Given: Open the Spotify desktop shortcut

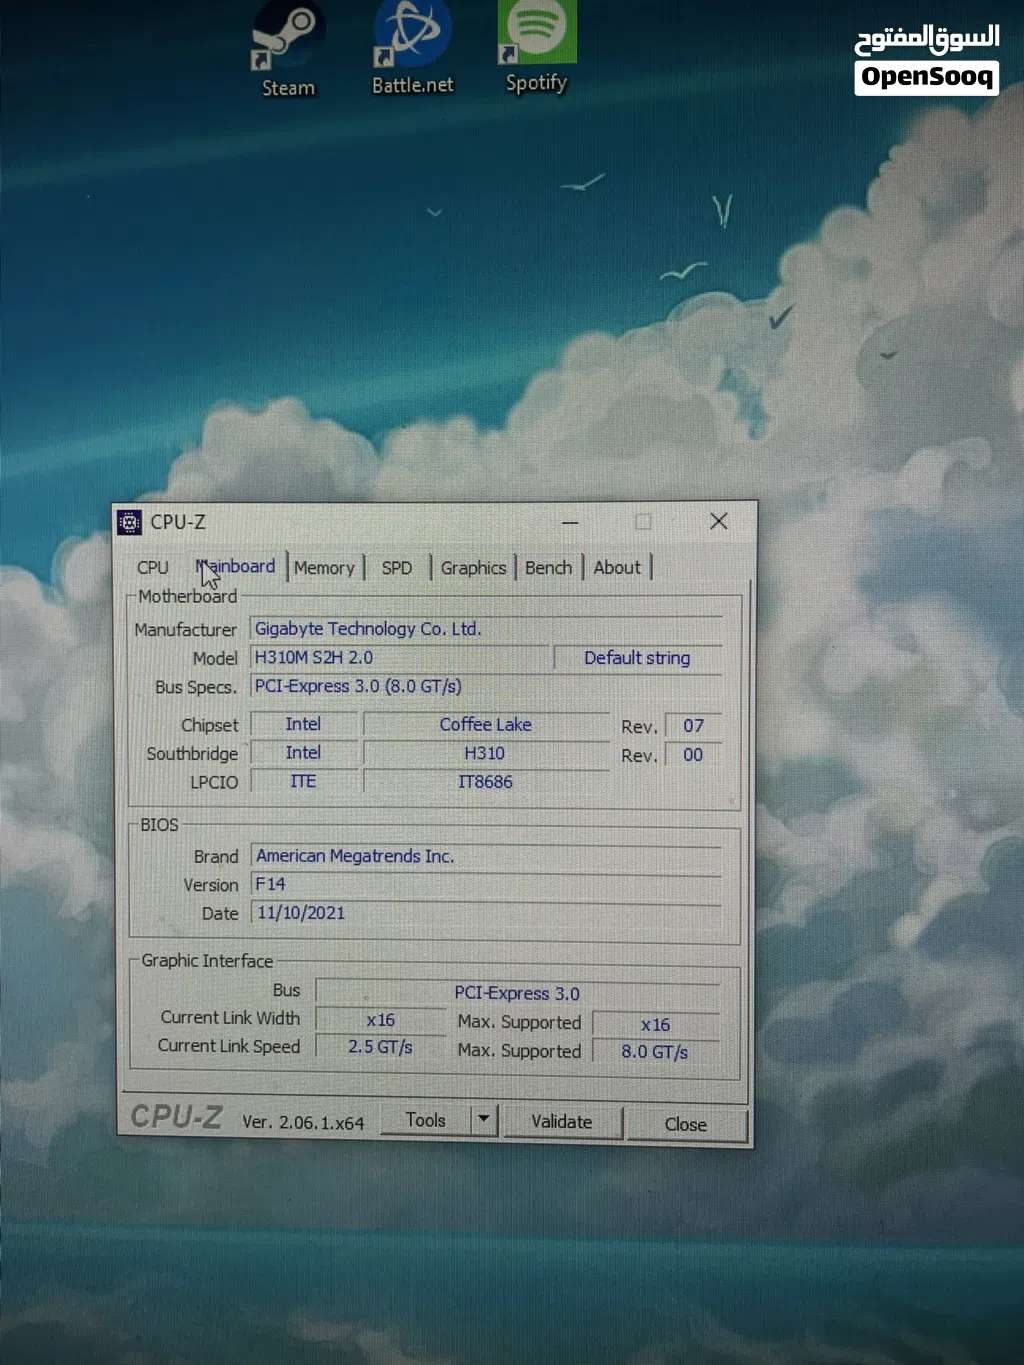Looking at the screenshot, I should (536, 46).
